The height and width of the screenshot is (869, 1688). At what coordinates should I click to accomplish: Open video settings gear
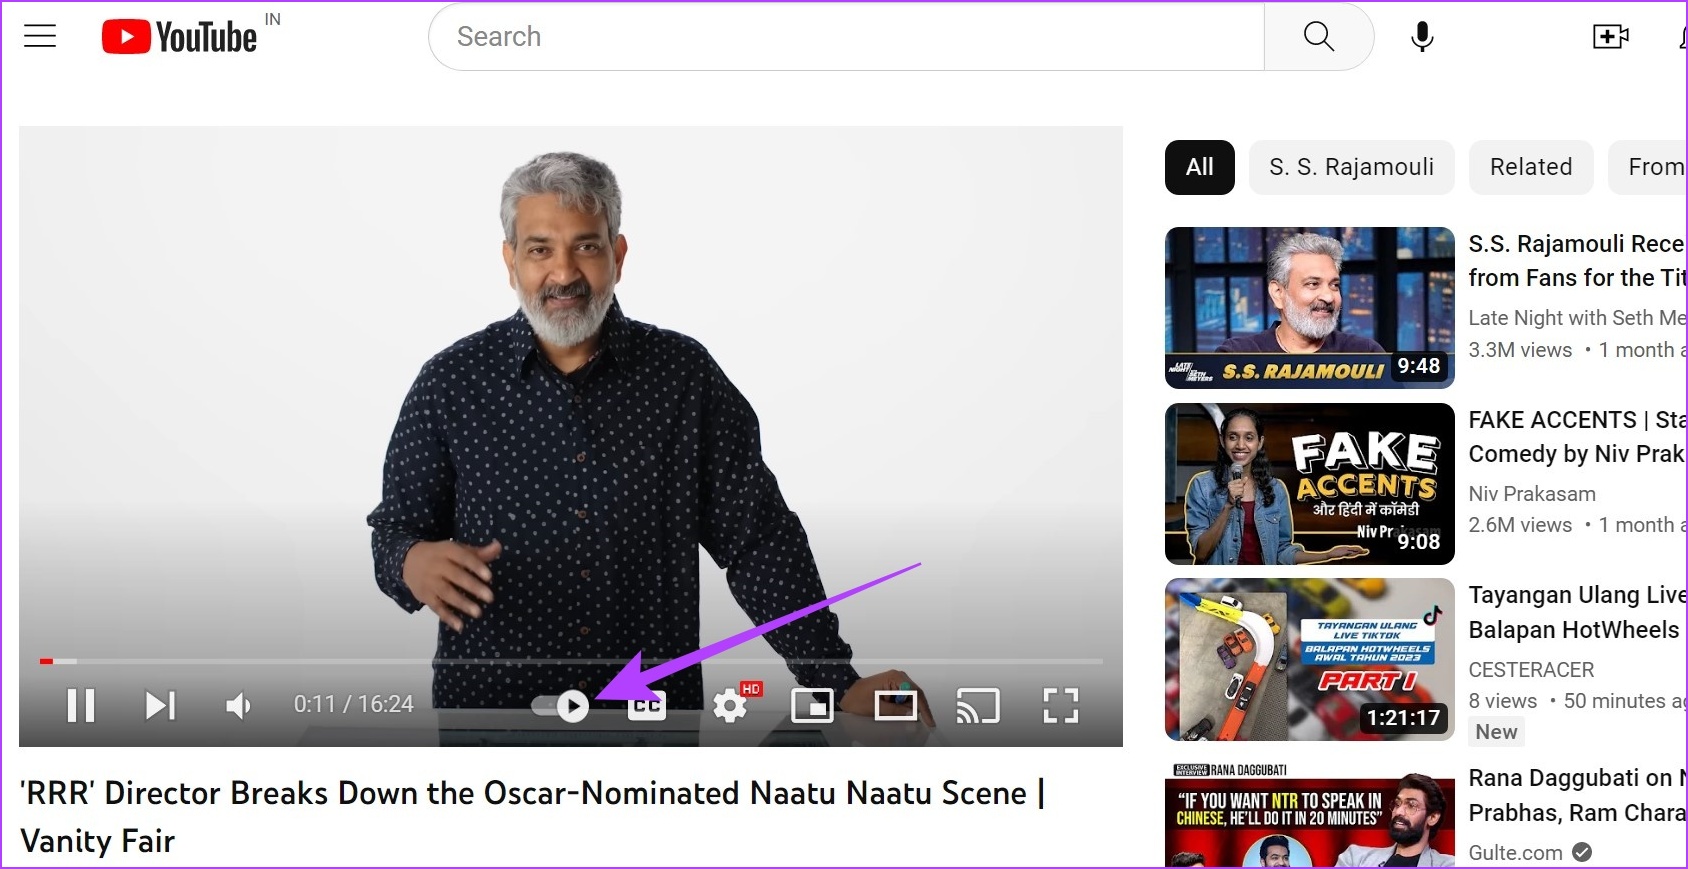click(x=730, y=706)
